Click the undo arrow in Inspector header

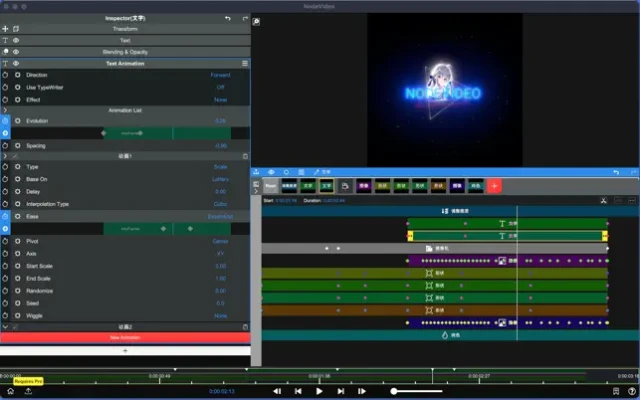(228, 18)
